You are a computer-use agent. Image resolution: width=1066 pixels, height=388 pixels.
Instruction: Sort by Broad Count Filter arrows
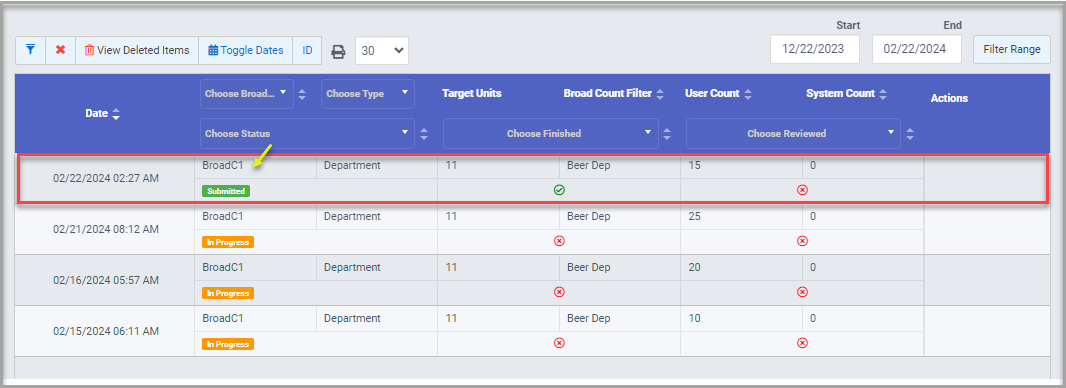(x=659, y=94)
